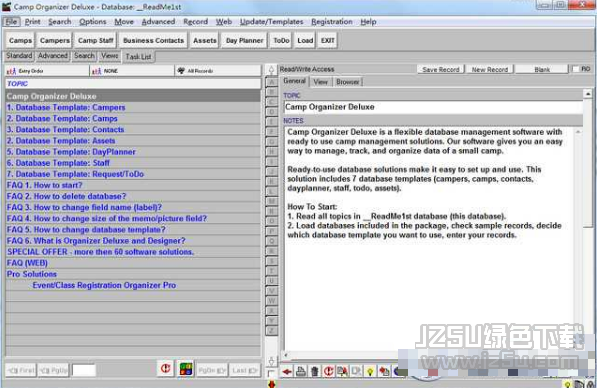The height and width of the screenshot is (388, 597).
Task: Click the Blank button
Action: (542, 70)
